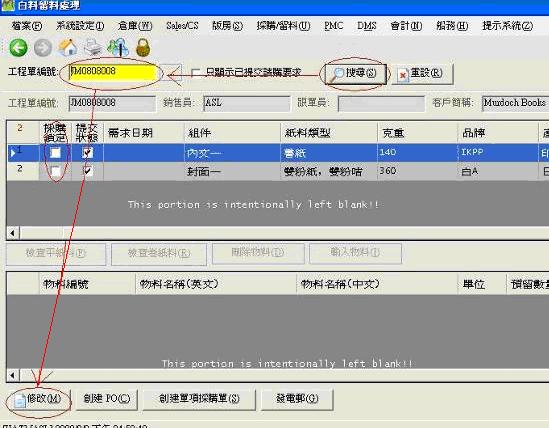Viewport: 549px width, 428px height.
Task: Click the 創建 PO(C) button
Action: point(106,399)
